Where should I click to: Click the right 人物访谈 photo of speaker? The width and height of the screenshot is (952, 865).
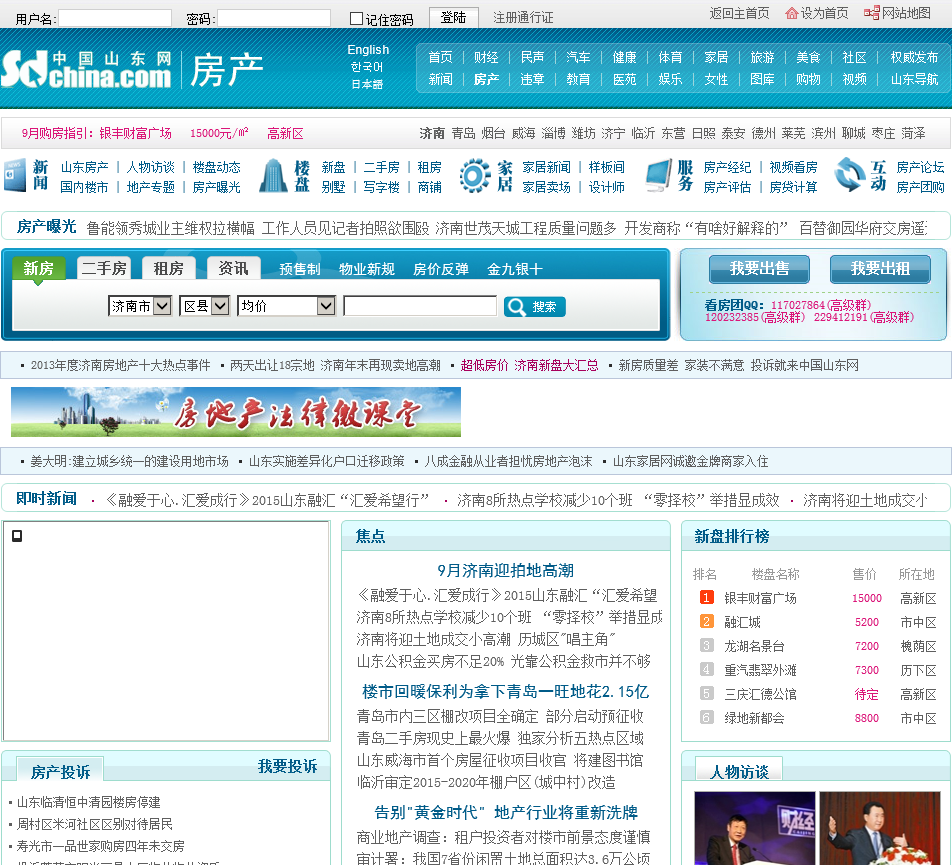(880, 828)
